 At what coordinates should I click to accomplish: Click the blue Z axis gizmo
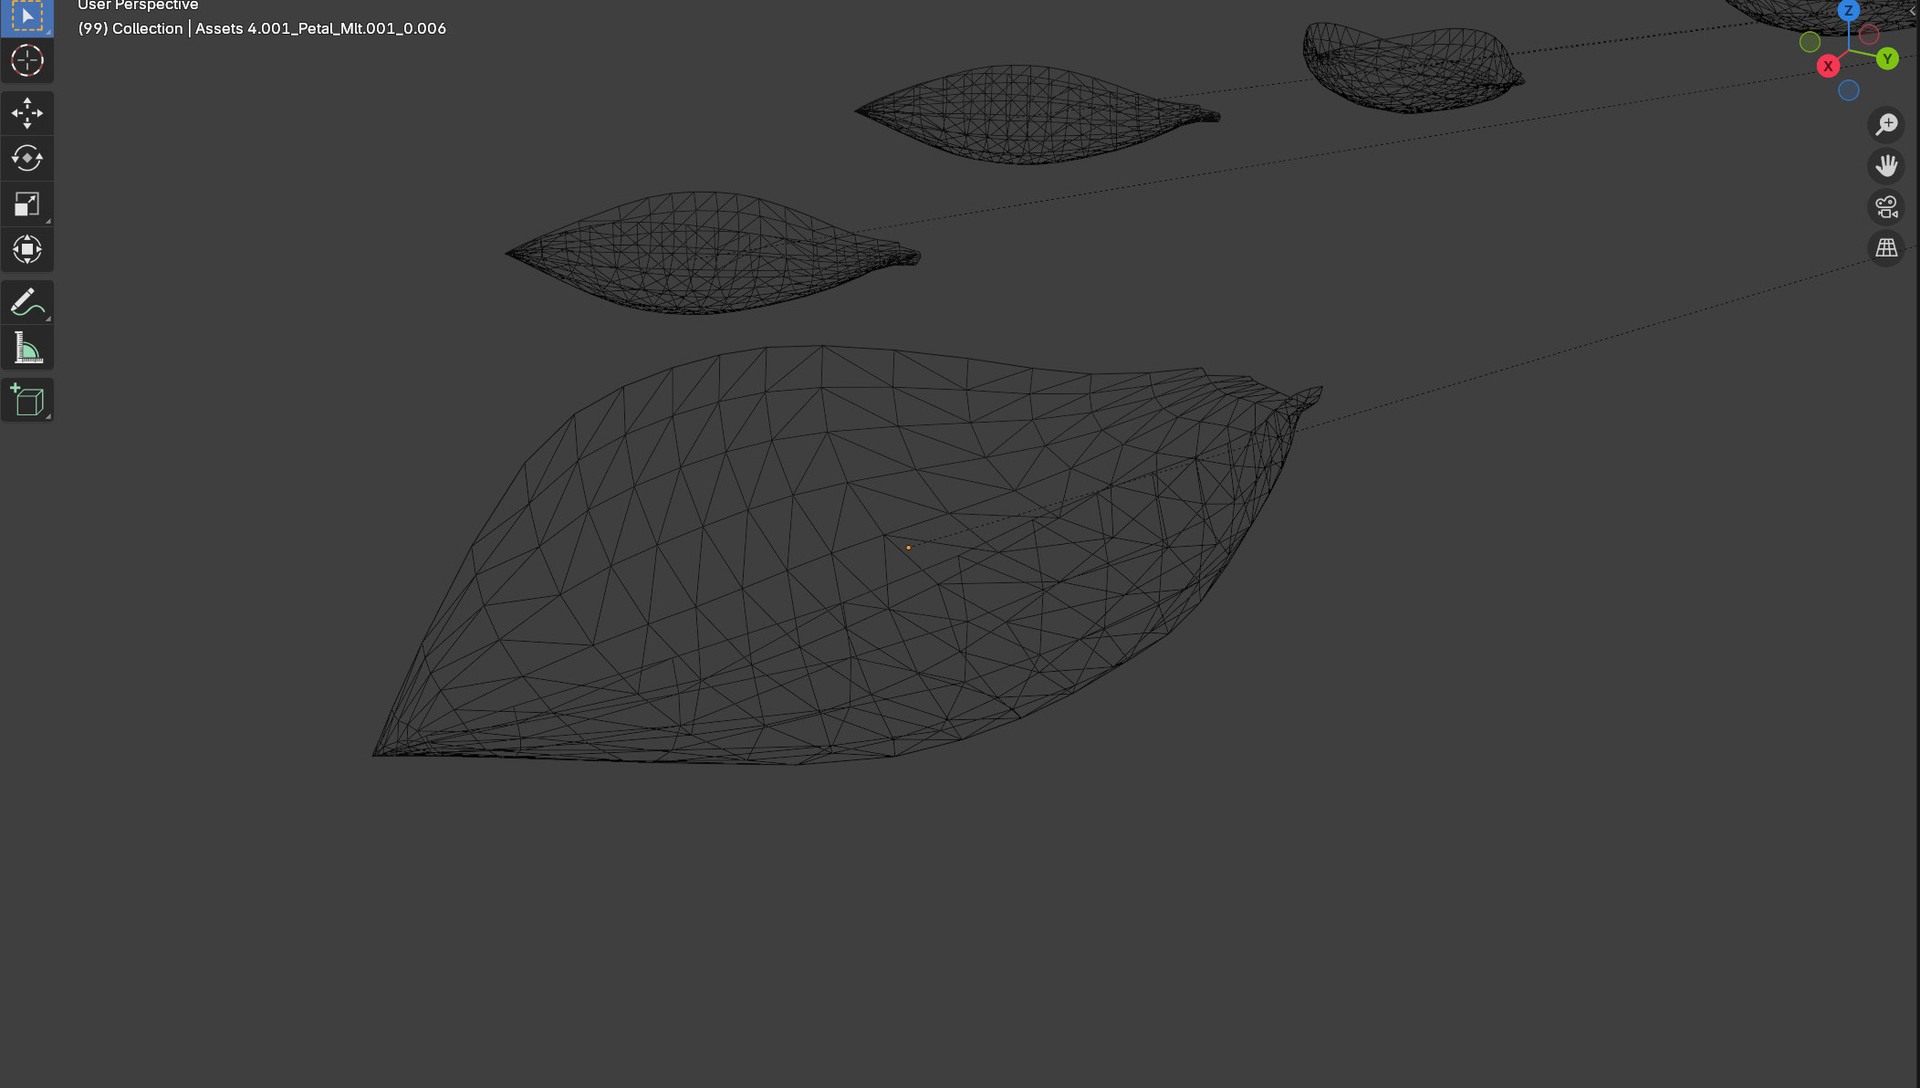coord(1848,11)
